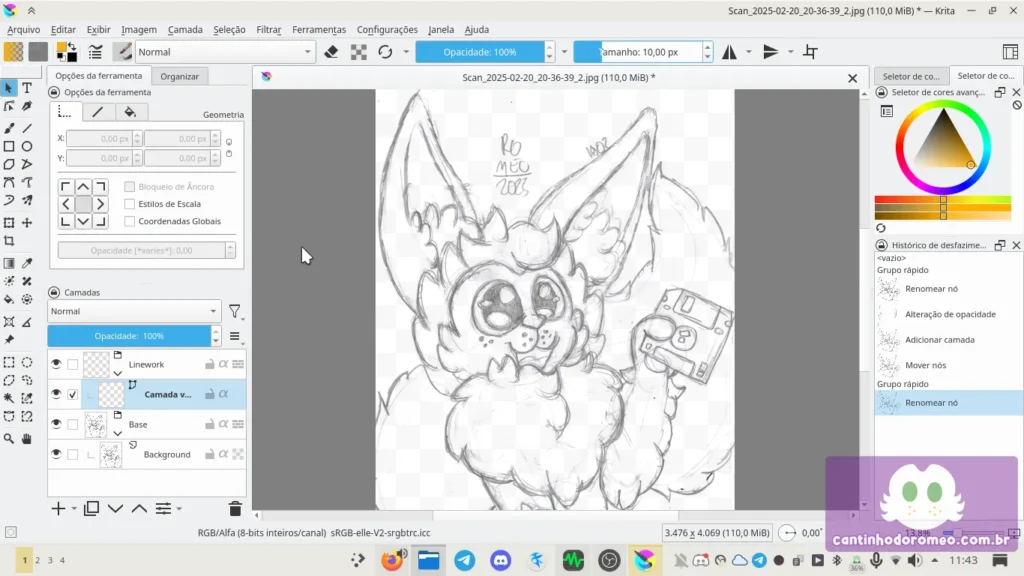This screenshot has height=576, width=1024.
Task: Hide the Base layer
Action: click(x=56, y=424)
